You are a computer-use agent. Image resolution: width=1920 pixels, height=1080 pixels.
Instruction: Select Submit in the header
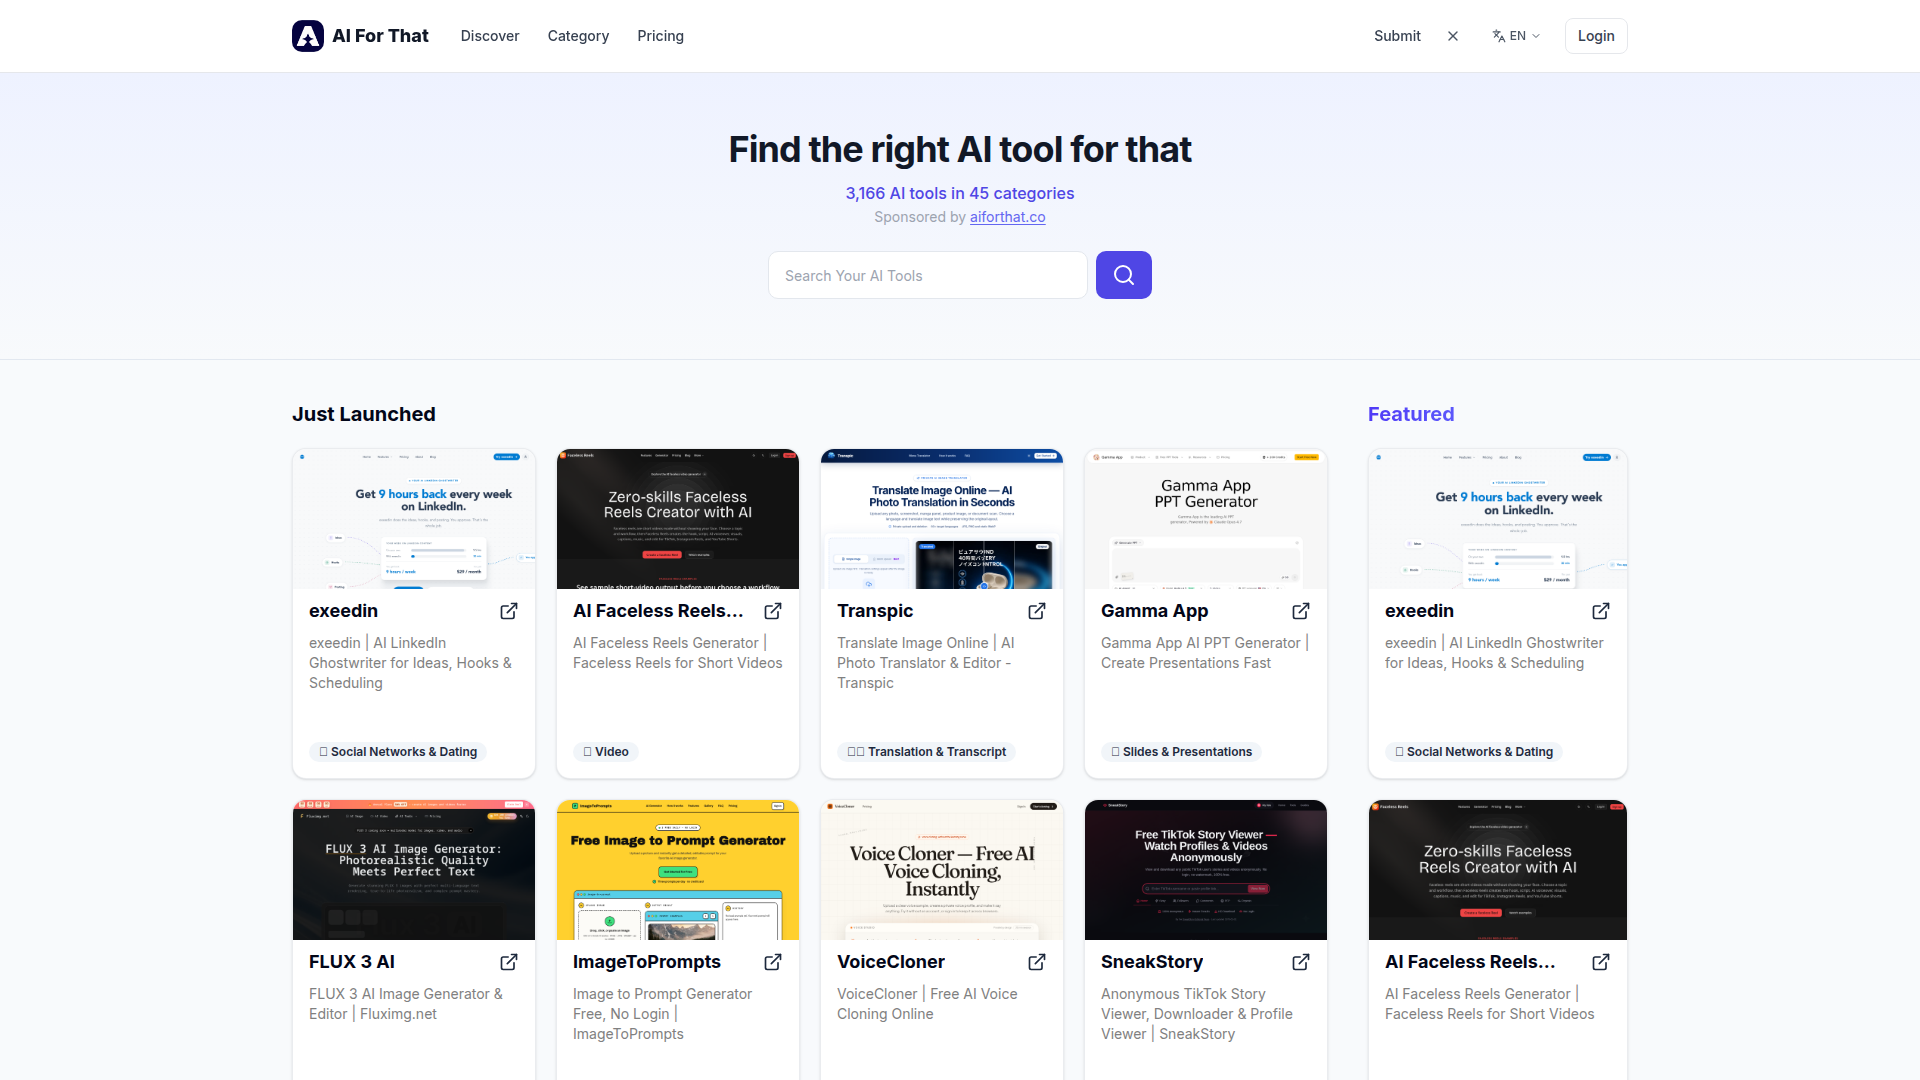[1397, 36]
